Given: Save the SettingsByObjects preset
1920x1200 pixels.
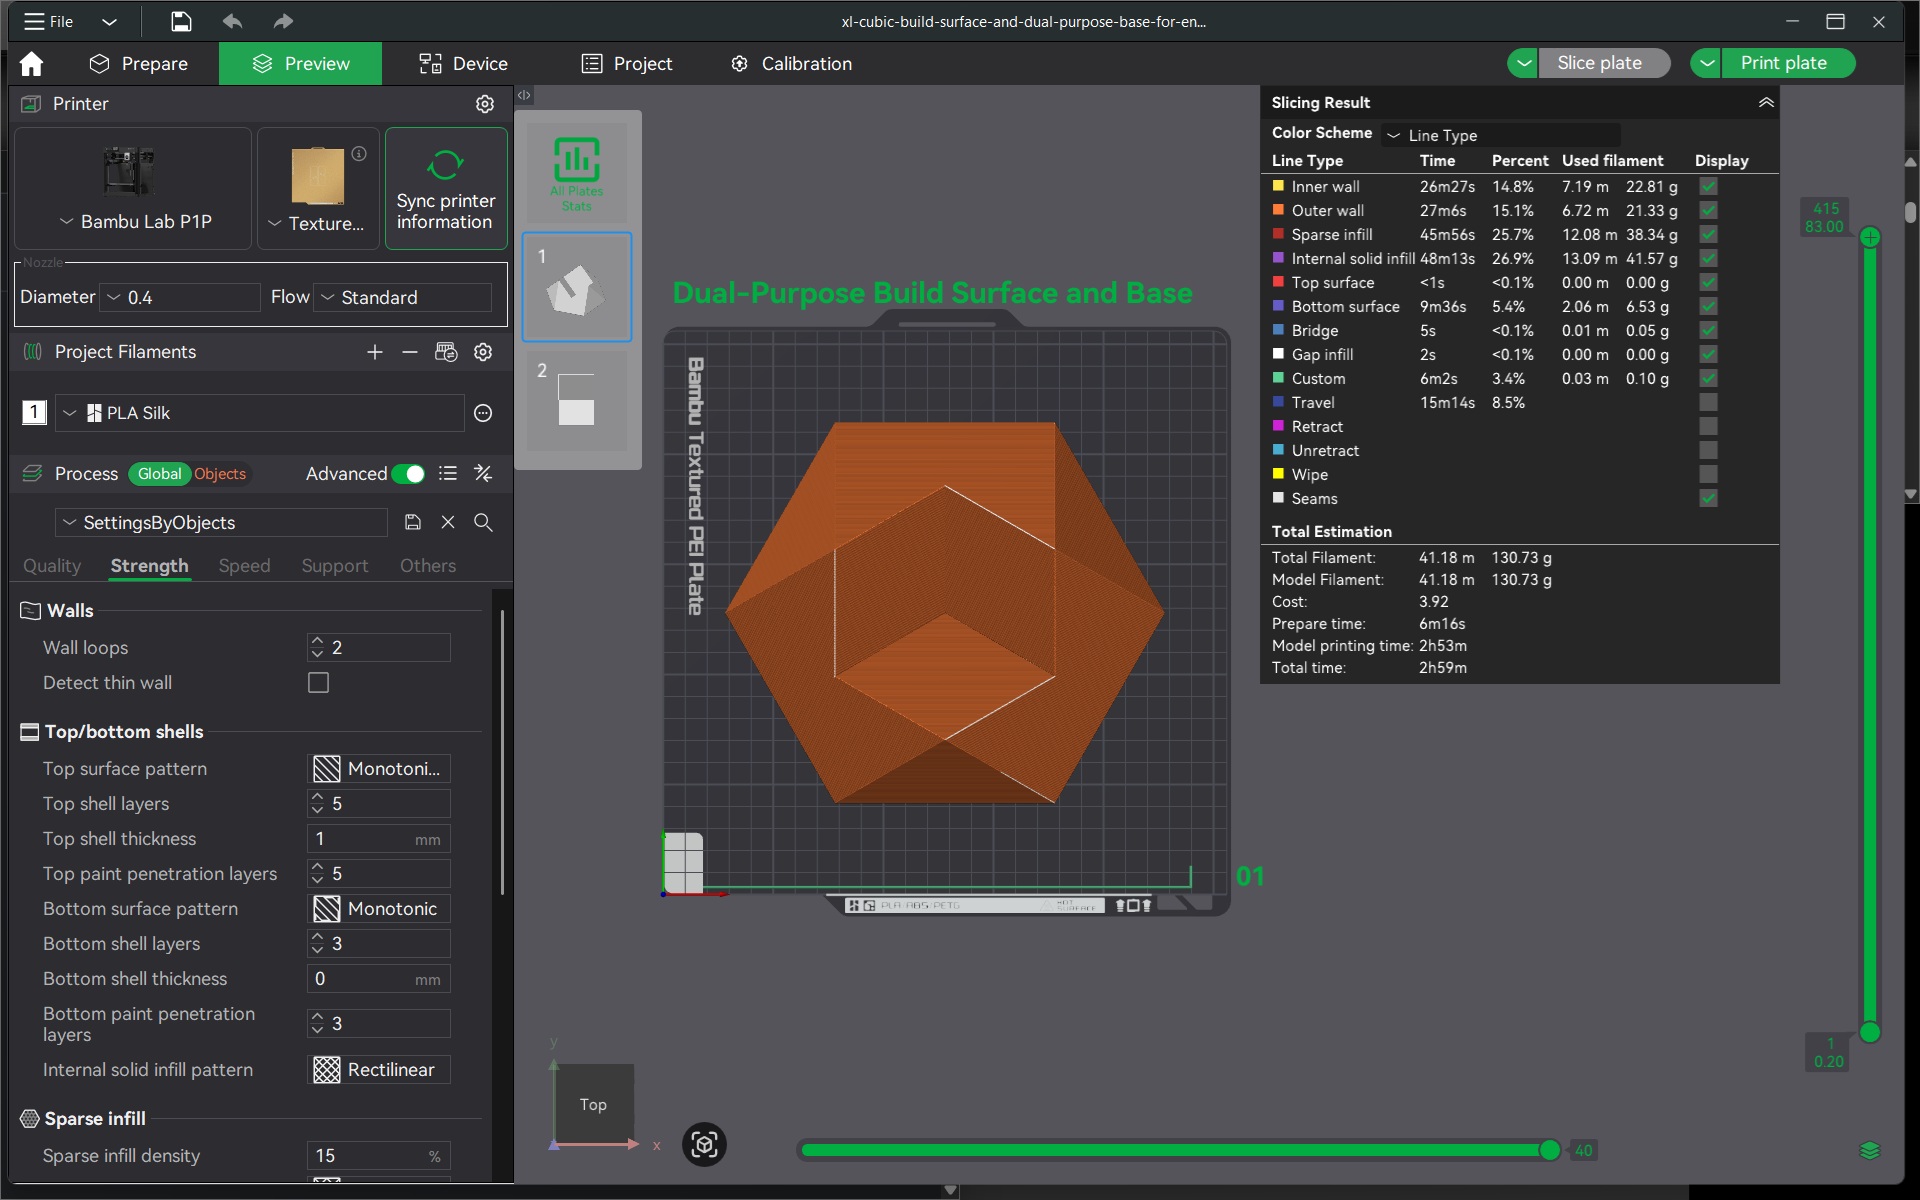Looking at the screenshot, I should click(413, 522).
